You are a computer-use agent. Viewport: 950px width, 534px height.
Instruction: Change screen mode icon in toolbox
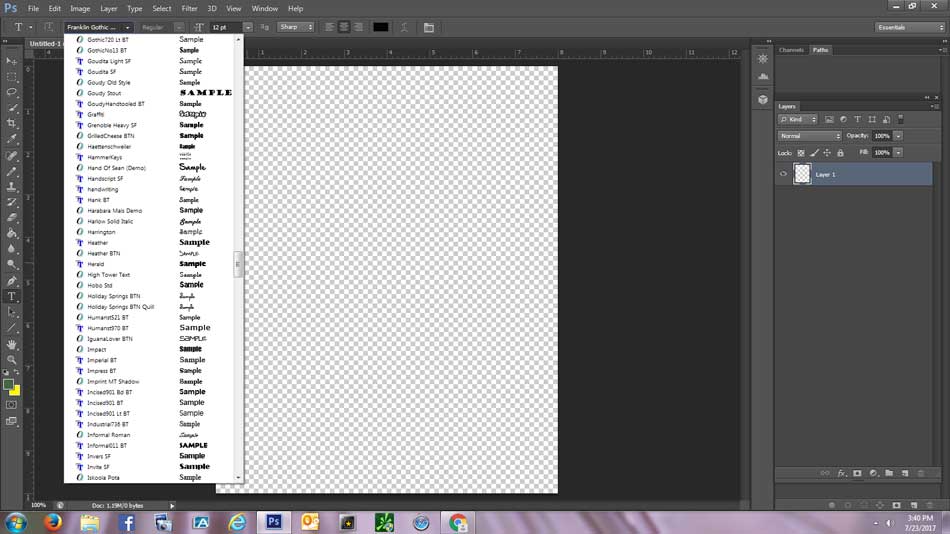(x=12, y=421)
